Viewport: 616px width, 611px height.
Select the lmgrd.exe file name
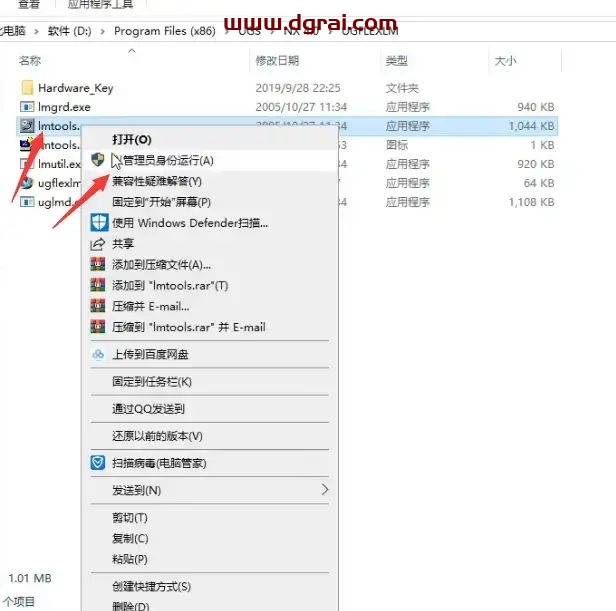click(x=64, y=107)
